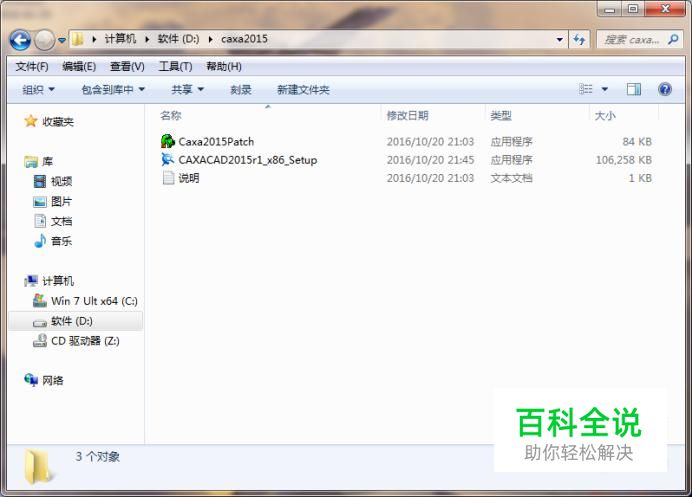This screenshot has width=692, height=497.
Task: Click the film icon beside 视频
Action: click(40, 181)
